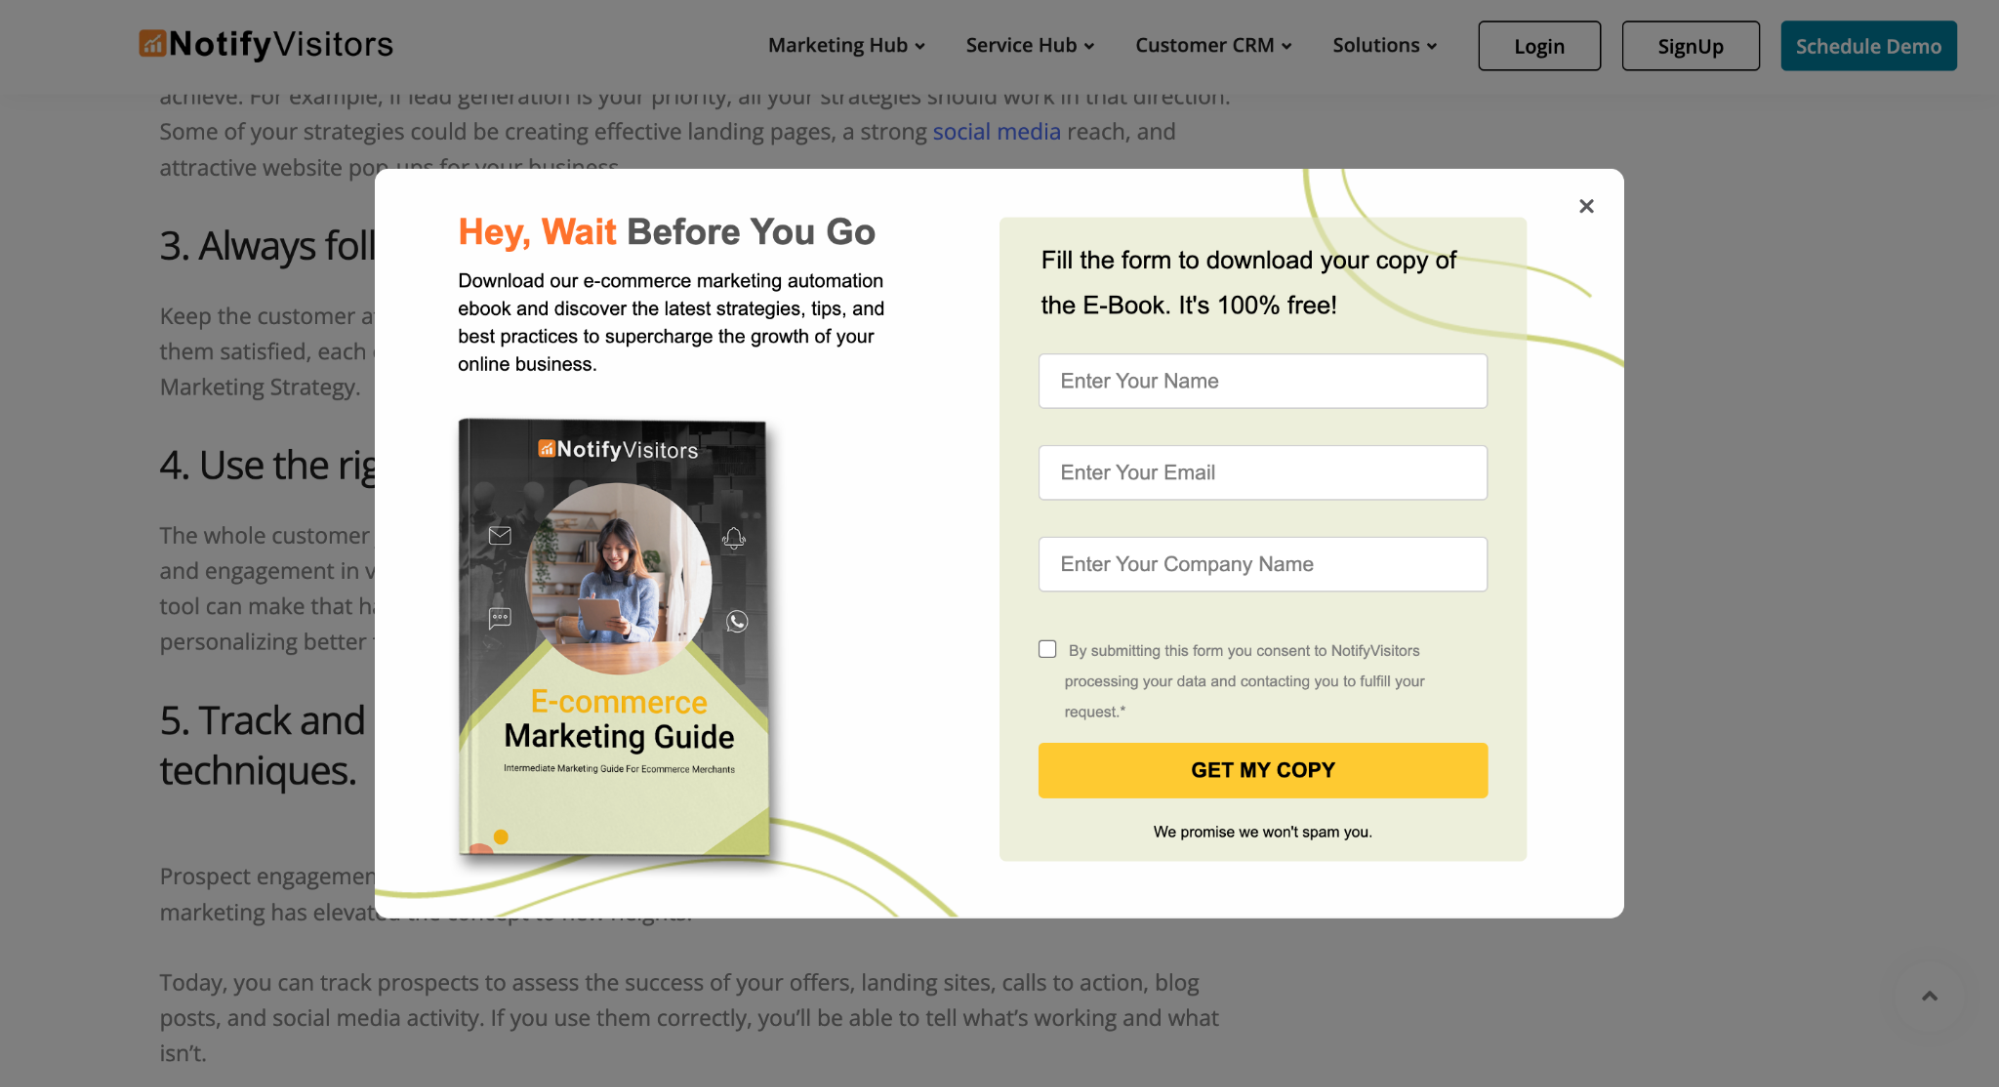Close the ebook popup with X icon
Image resolution: width=1999 pixels, height=1088 pixels.
1586,206
